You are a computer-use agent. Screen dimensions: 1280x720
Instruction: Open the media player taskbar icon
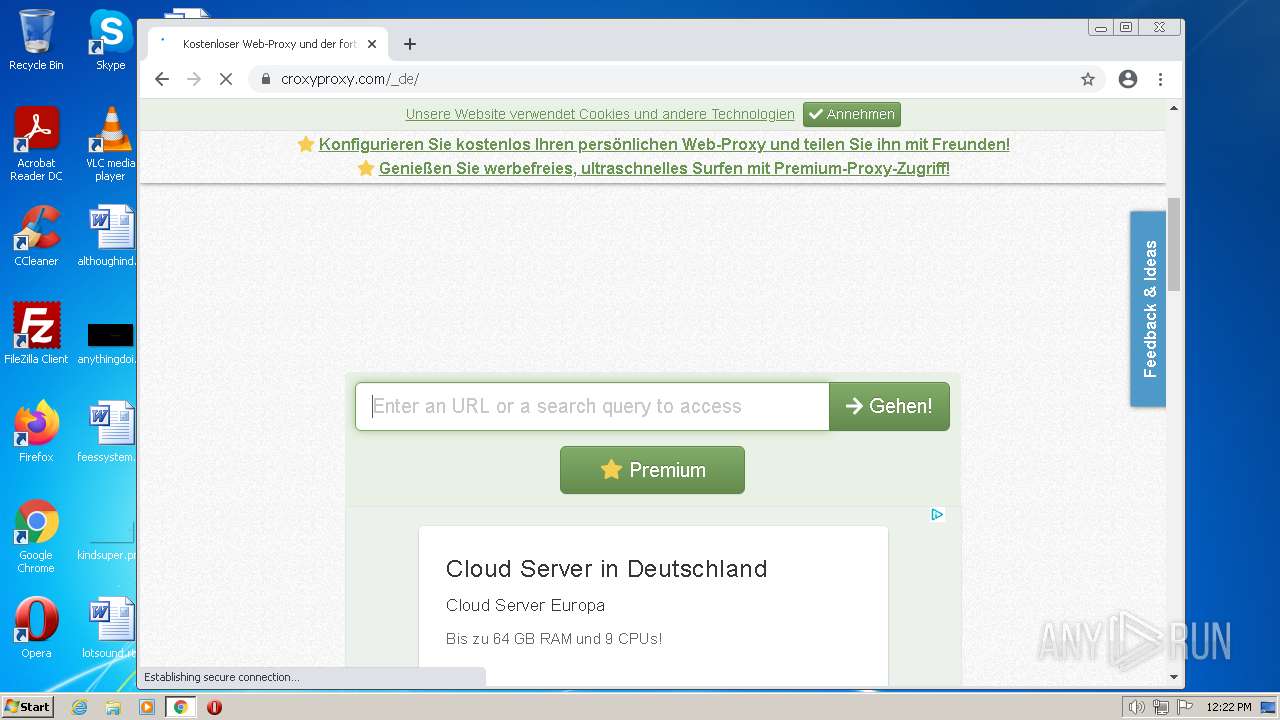[147, 707]
